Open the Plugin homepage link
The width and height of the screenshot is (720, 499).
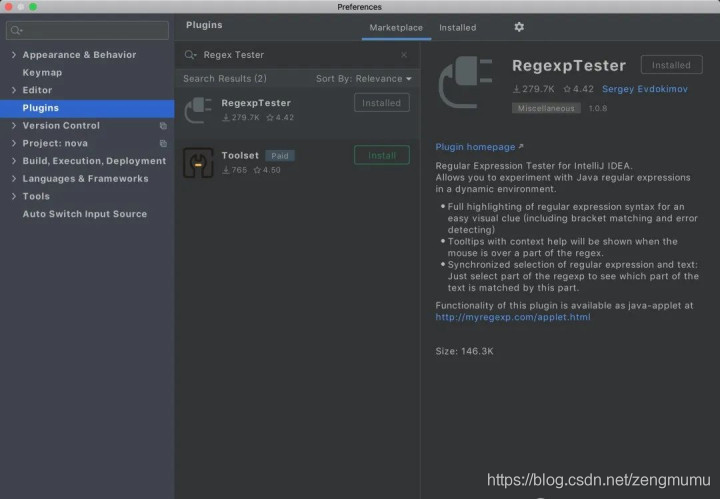[475, 147]
